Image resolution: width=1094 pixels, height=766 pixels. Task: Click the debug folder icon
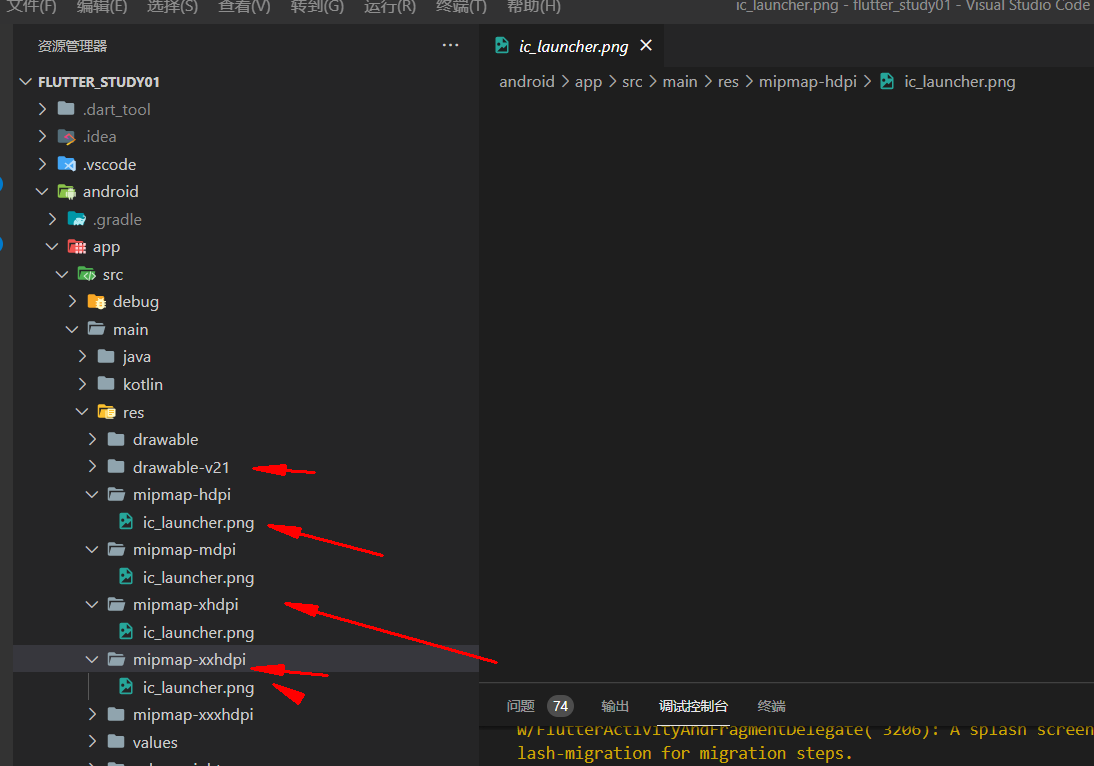coord(96,301)
